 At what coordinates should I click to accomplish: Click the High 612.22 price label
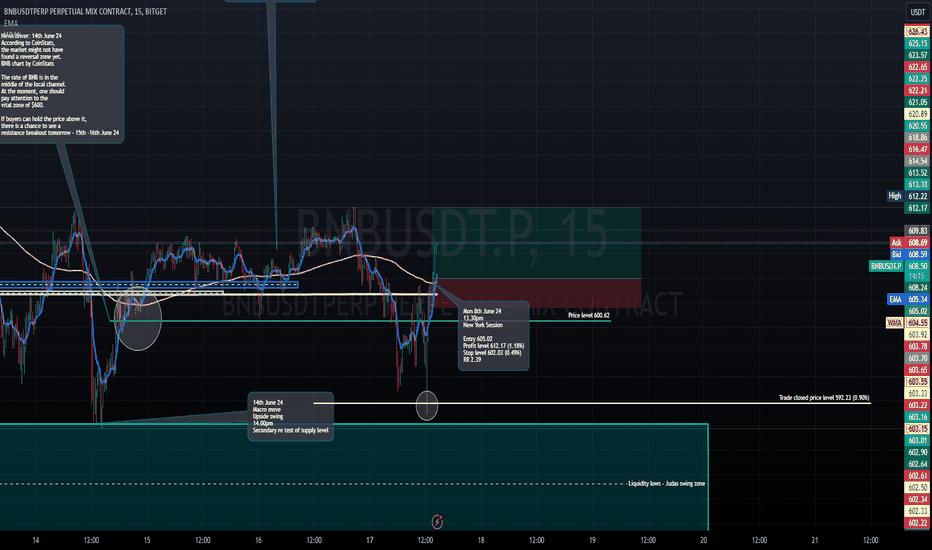[908, 196]
